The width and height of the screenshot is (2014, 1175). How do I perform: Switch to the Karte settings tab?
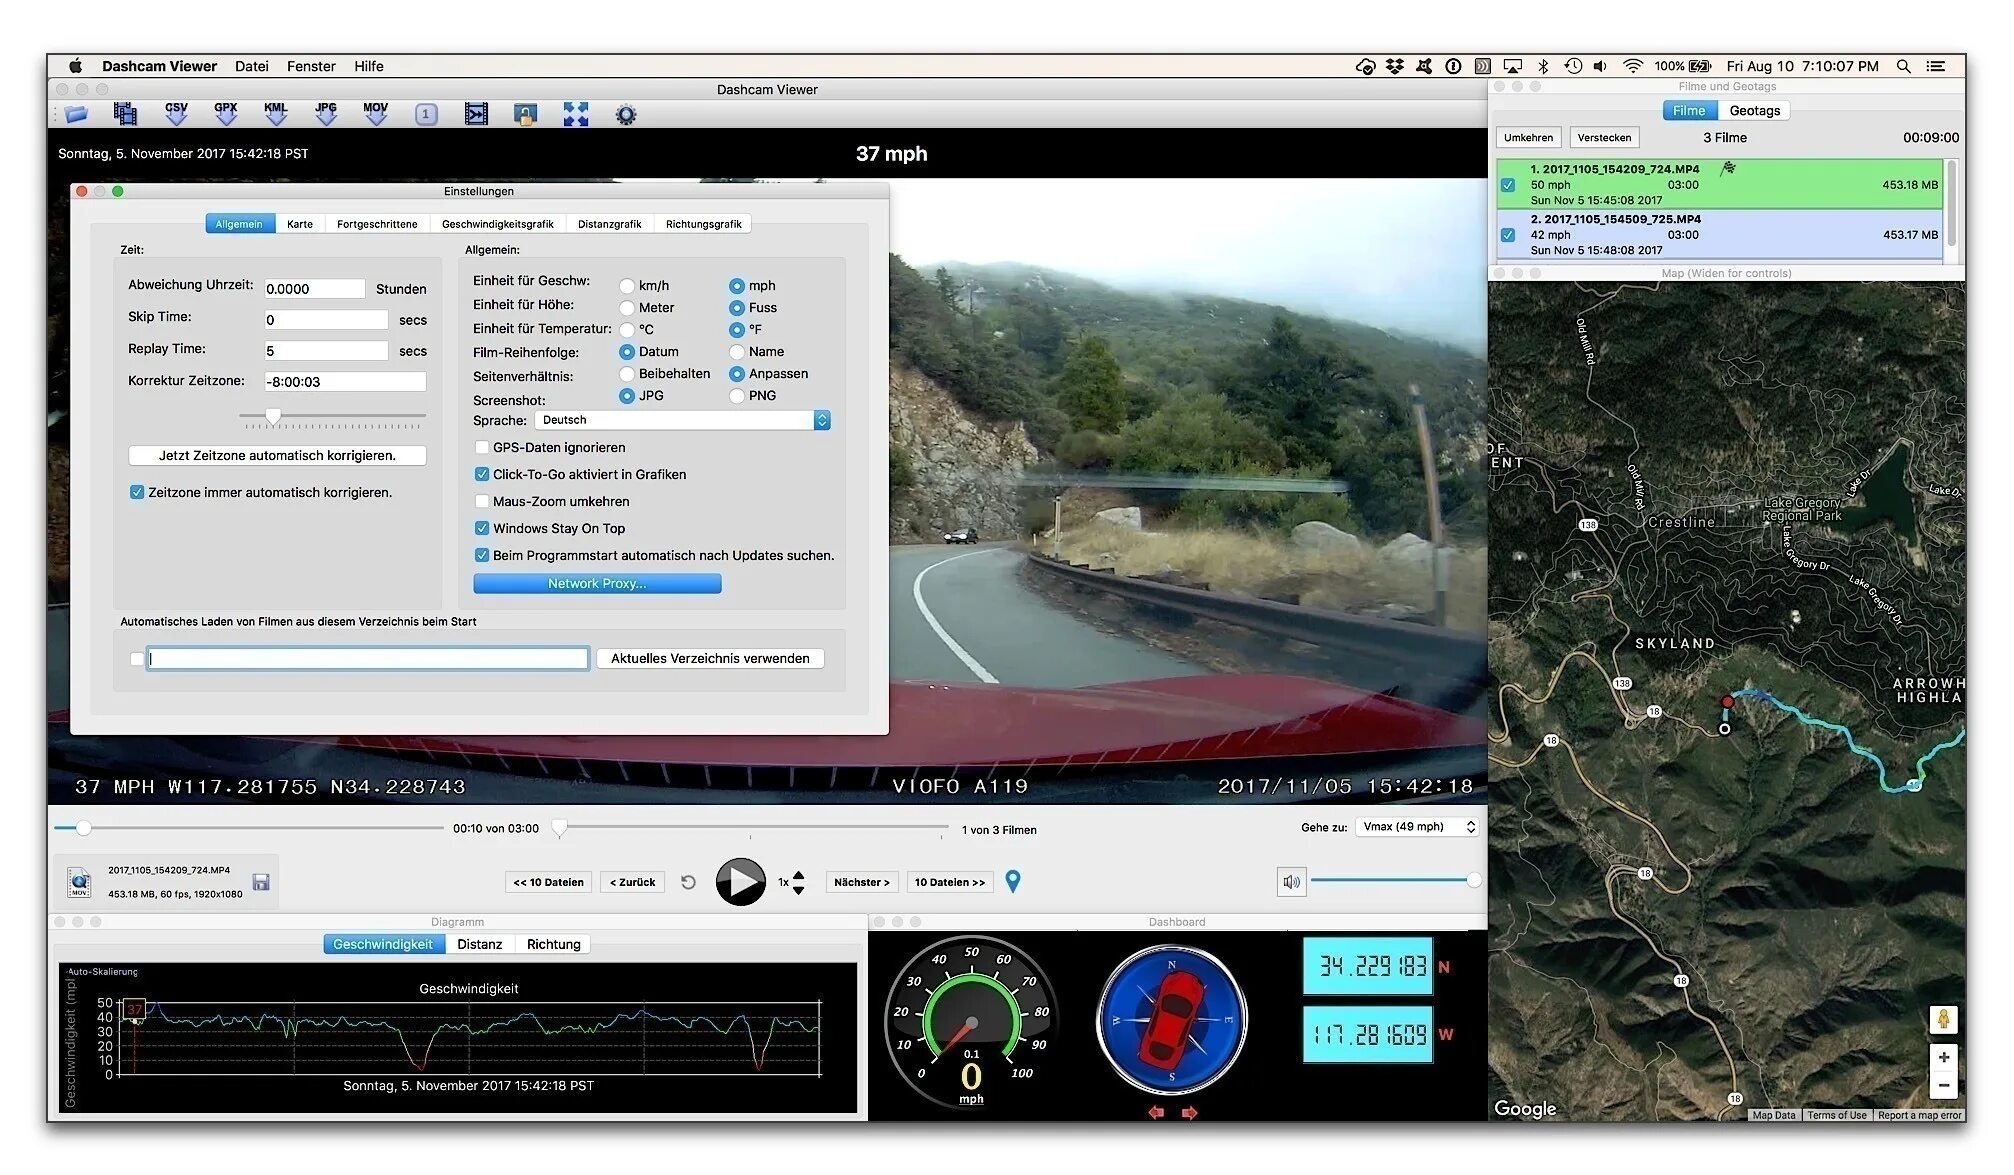300,224
